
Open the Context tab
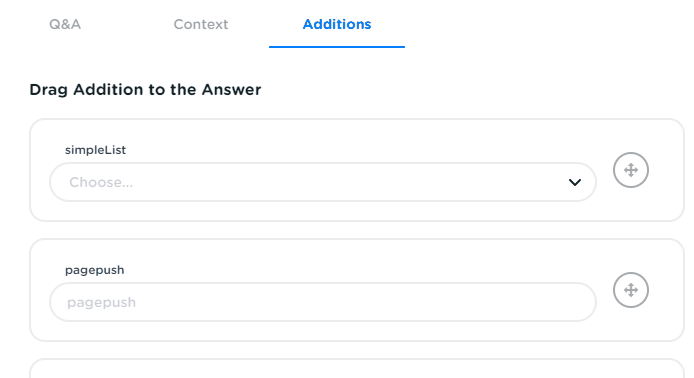(x=201, y=24)
